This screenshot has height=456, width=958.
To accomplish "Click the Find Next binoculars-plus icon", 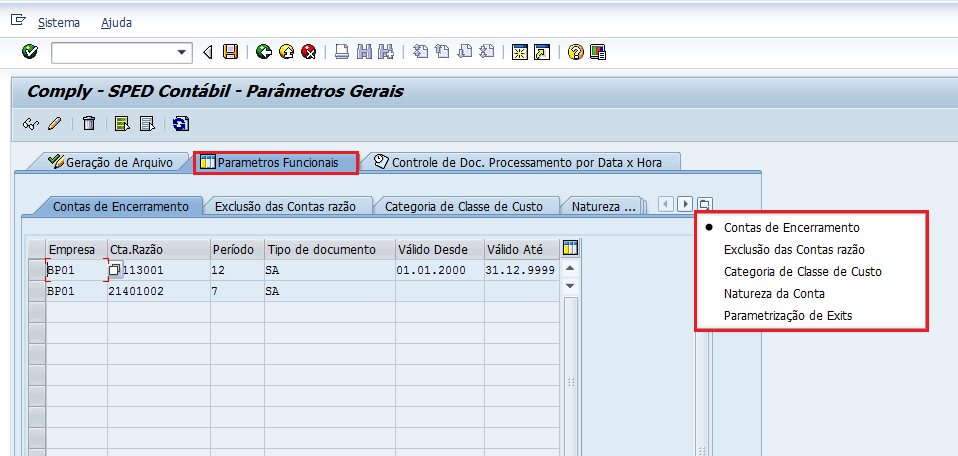I will click(x=386, y=52).
